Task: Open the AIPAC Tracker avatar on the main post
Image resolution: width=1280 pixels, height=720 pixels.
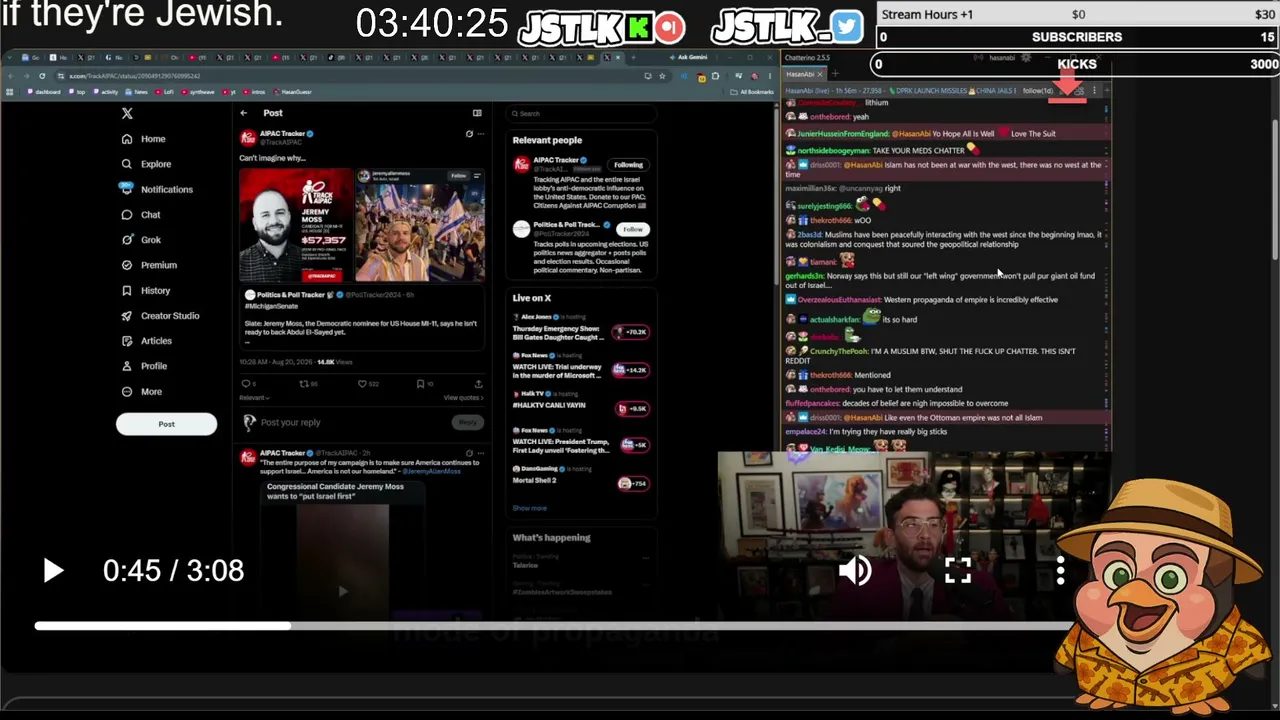Action: point(247,137)
